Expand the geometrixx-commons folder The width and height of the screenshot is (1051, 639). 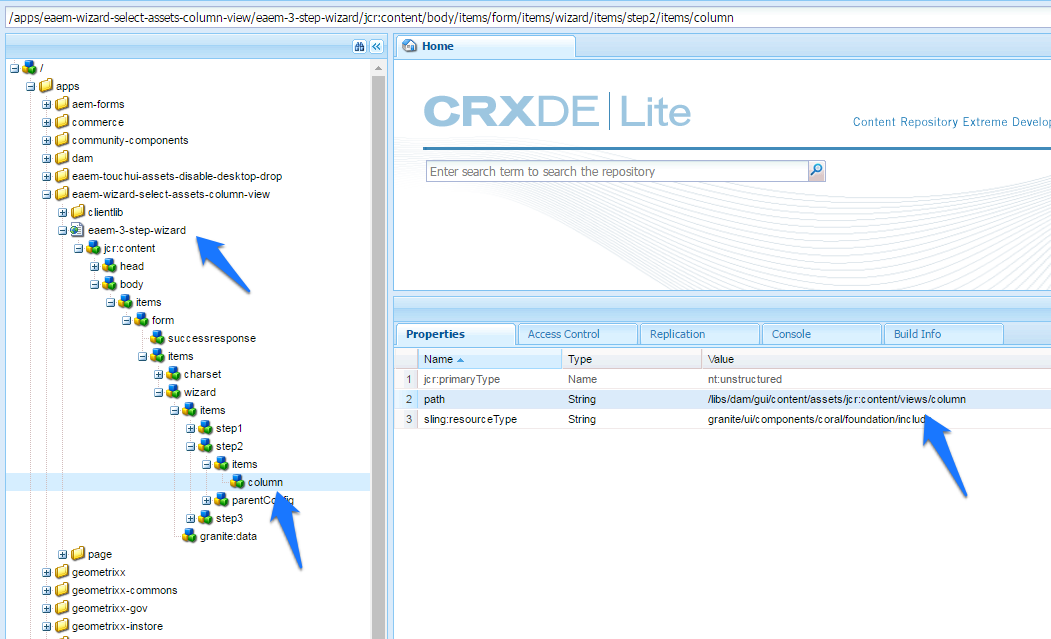point(47,591)
